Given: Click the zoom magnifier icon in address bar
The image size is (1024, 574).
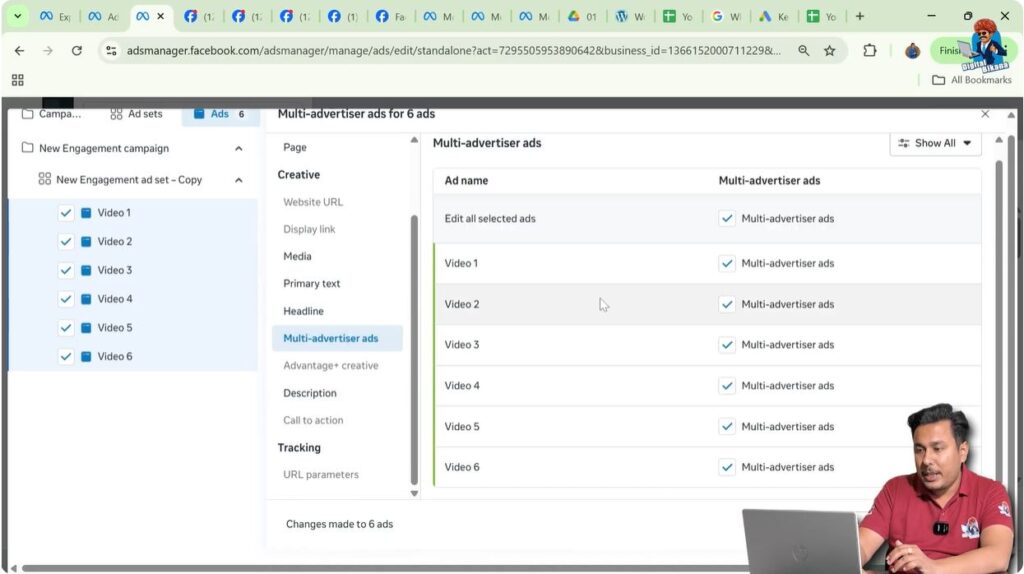Looking at the screenshot, I should (803, 51).
